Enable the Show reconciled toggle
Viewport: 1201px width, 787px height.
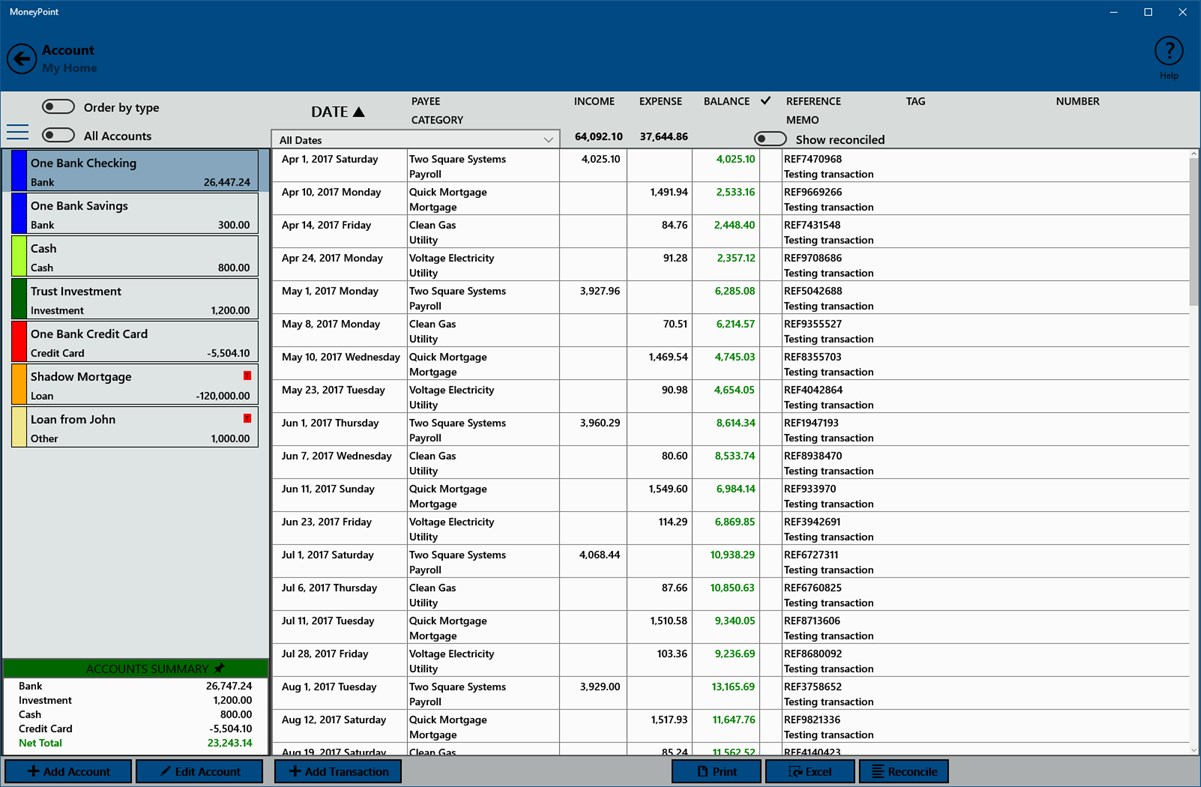(x=770, y=140)
